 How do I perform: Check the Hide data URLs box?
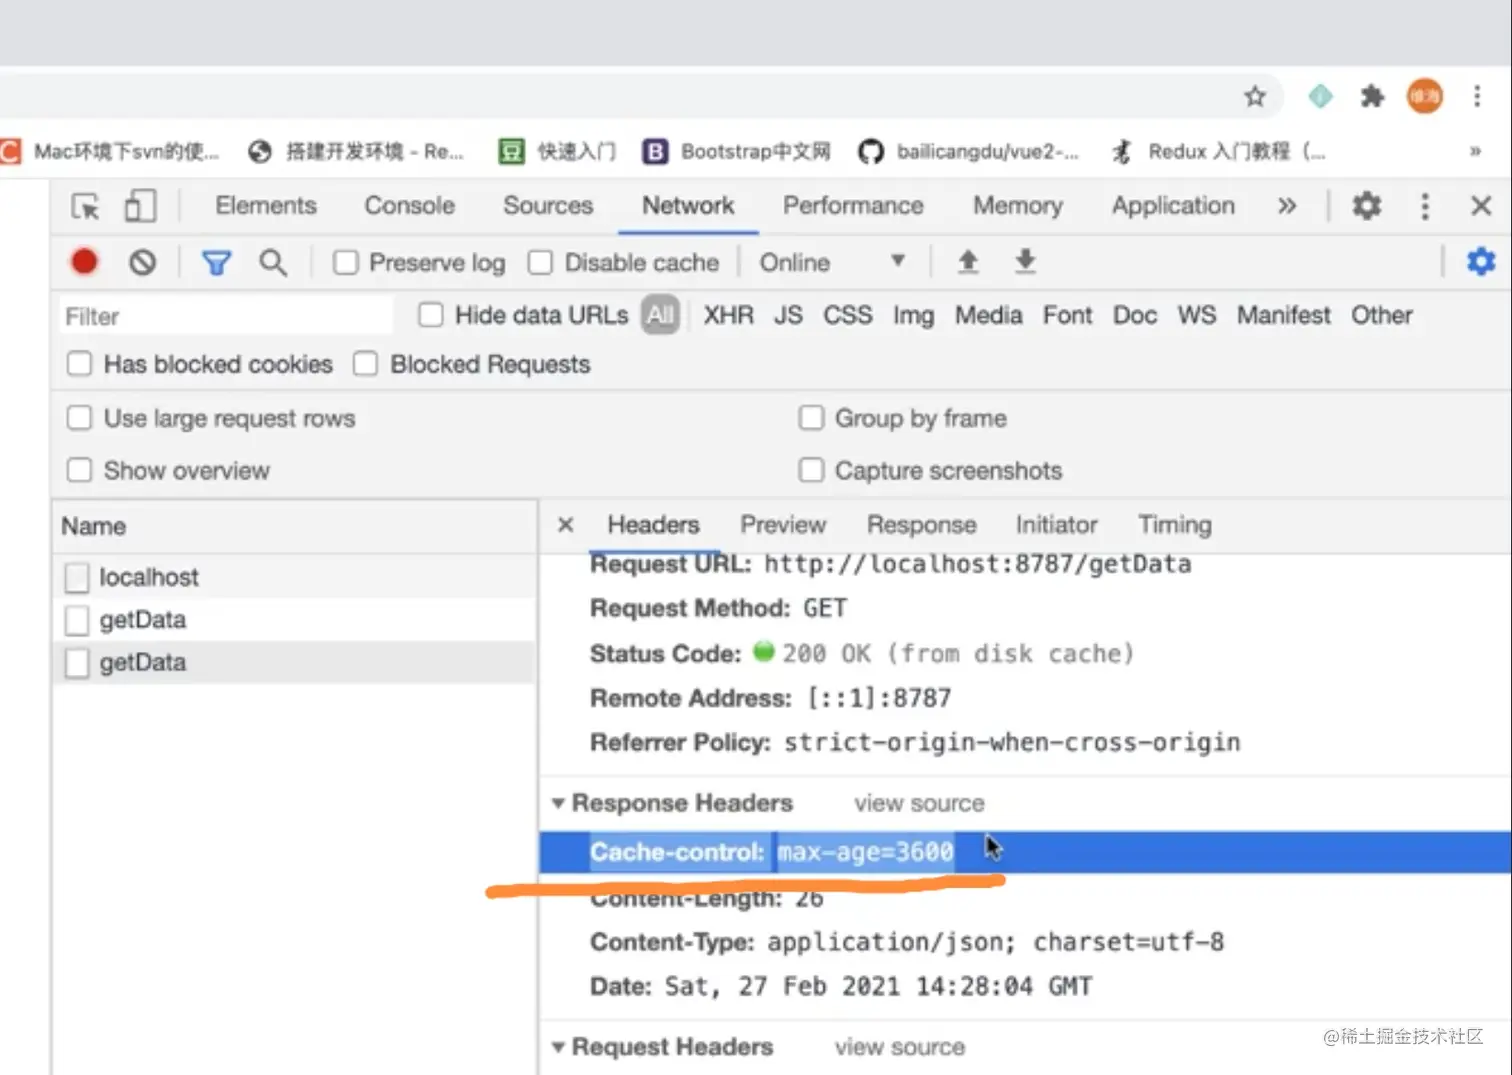(431, 315)
